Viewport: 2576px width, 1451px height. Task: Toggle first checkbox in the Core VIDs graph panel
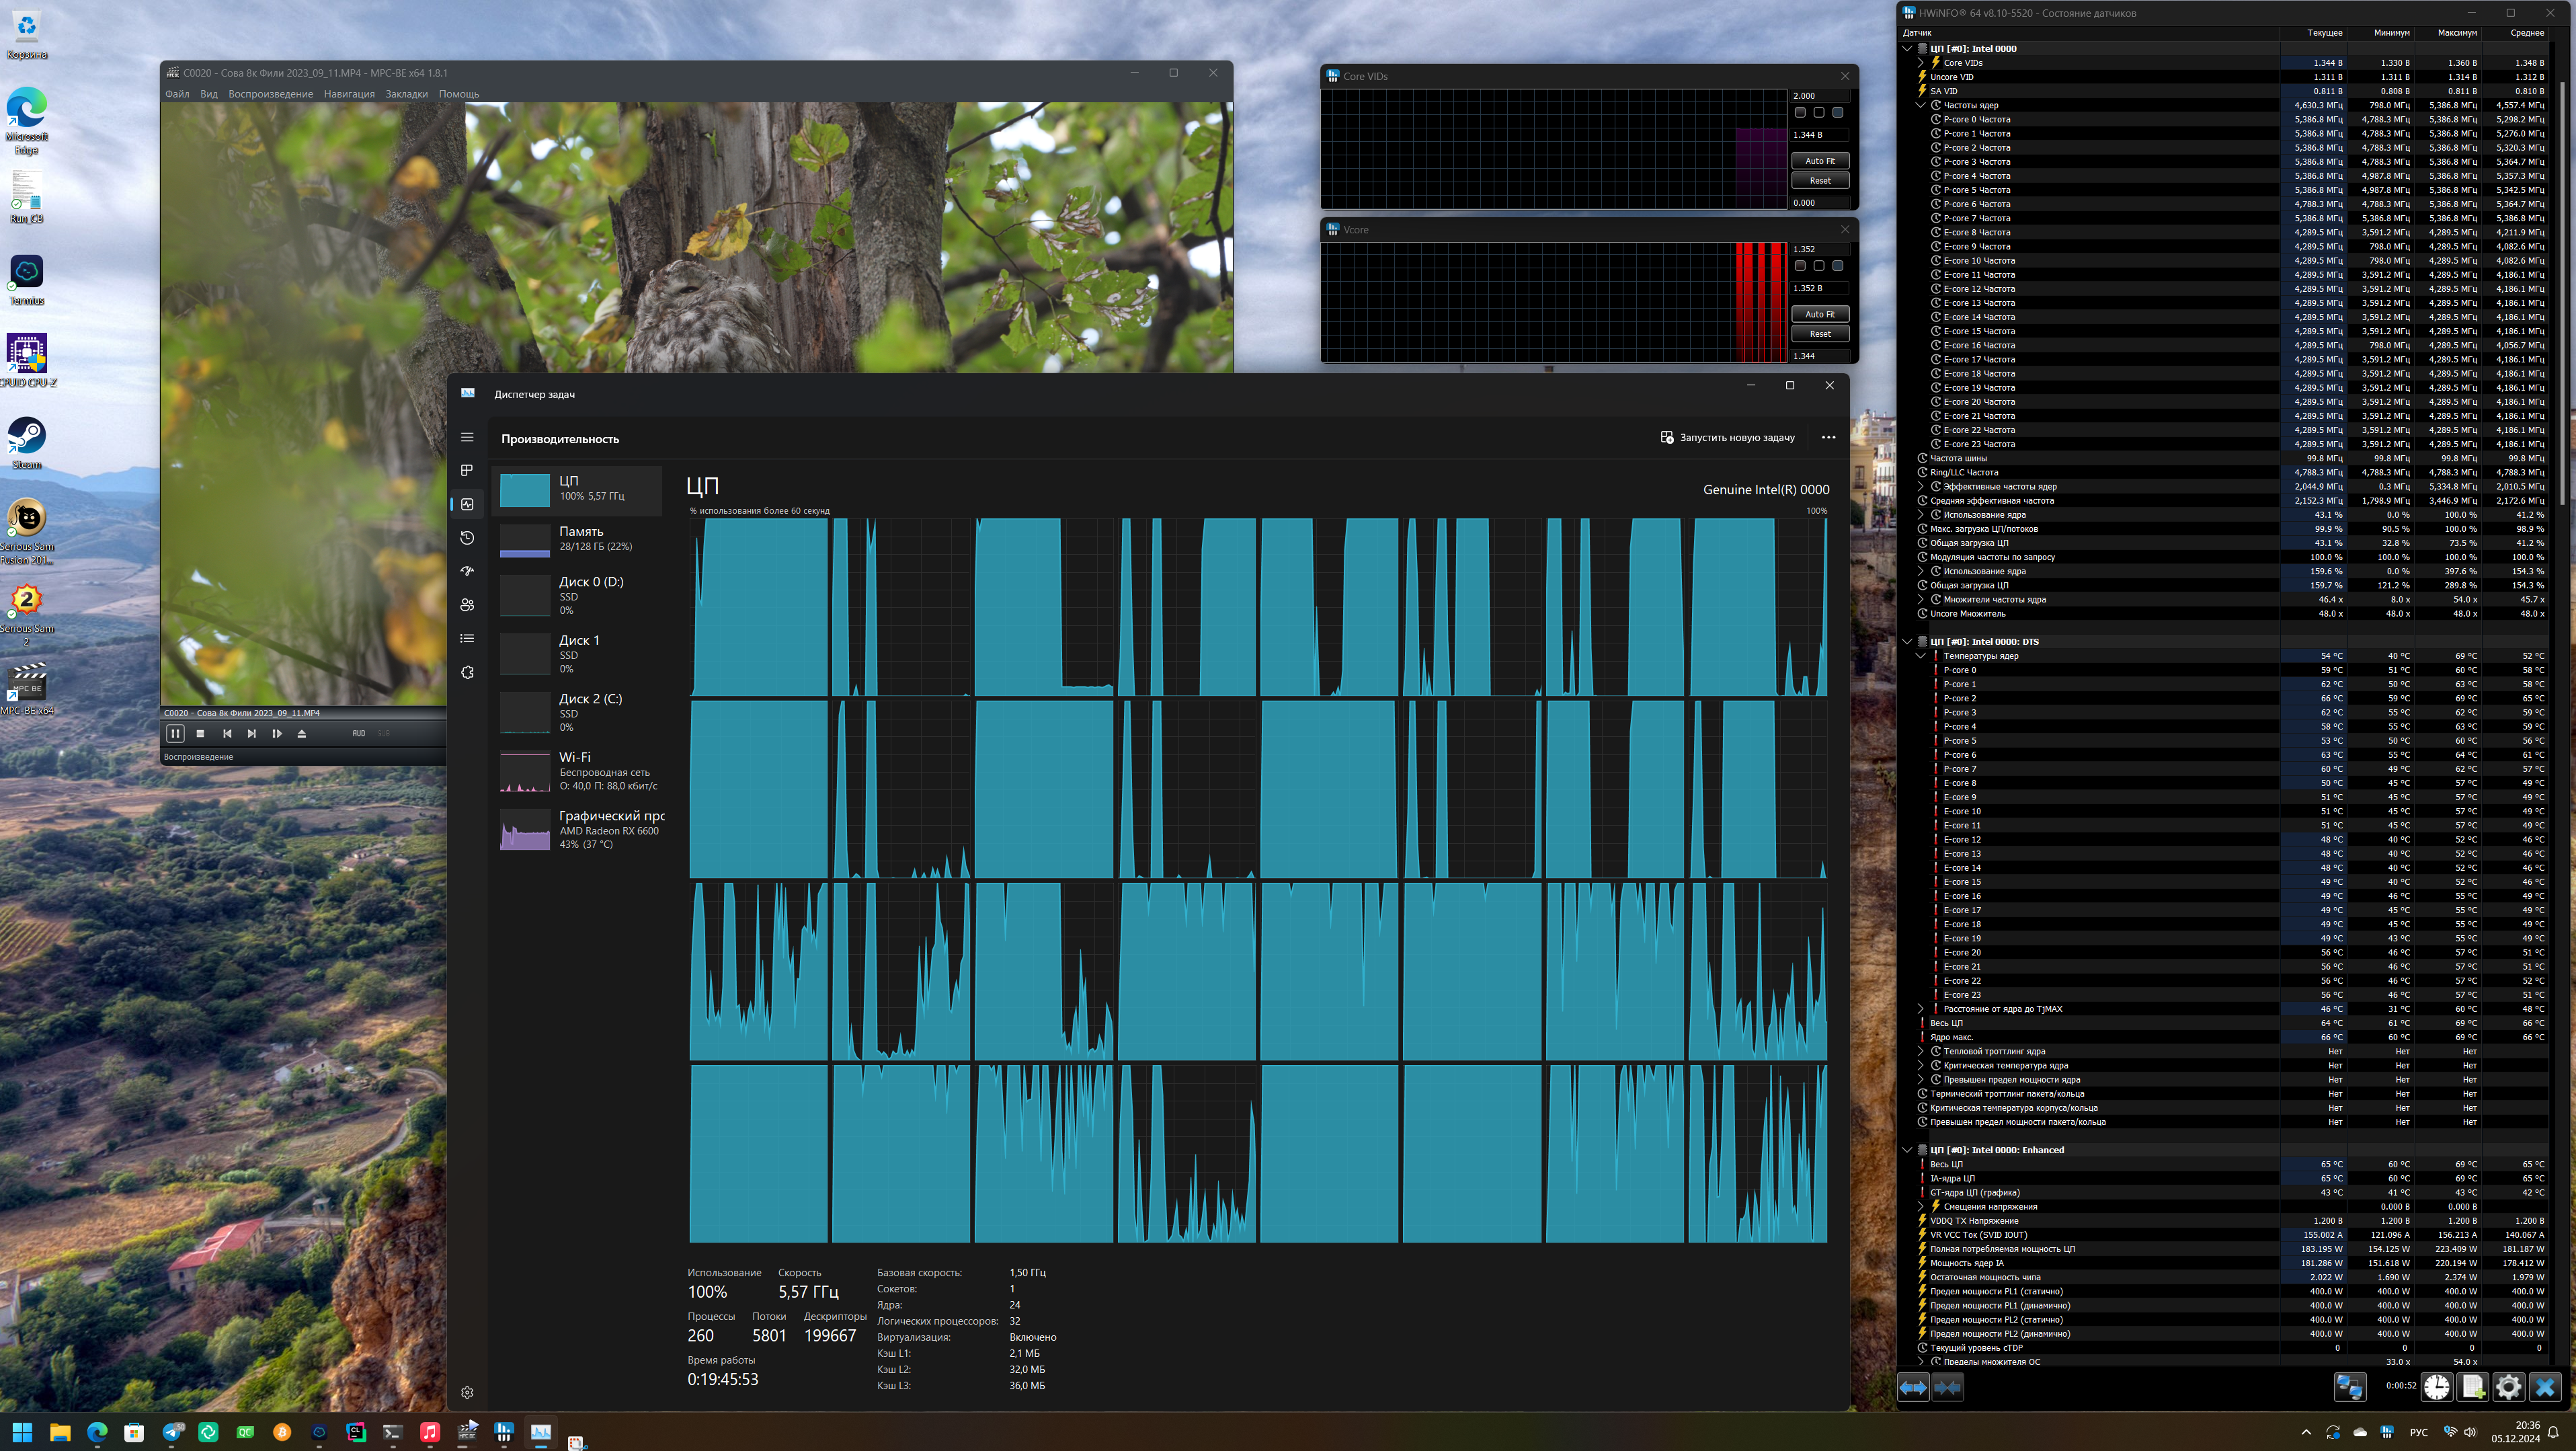point(1800,113)
